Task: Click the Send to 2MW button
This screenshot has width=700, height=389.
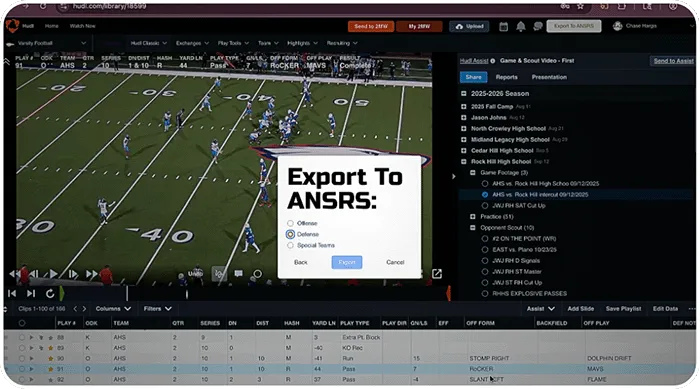Action: (371, 26)
